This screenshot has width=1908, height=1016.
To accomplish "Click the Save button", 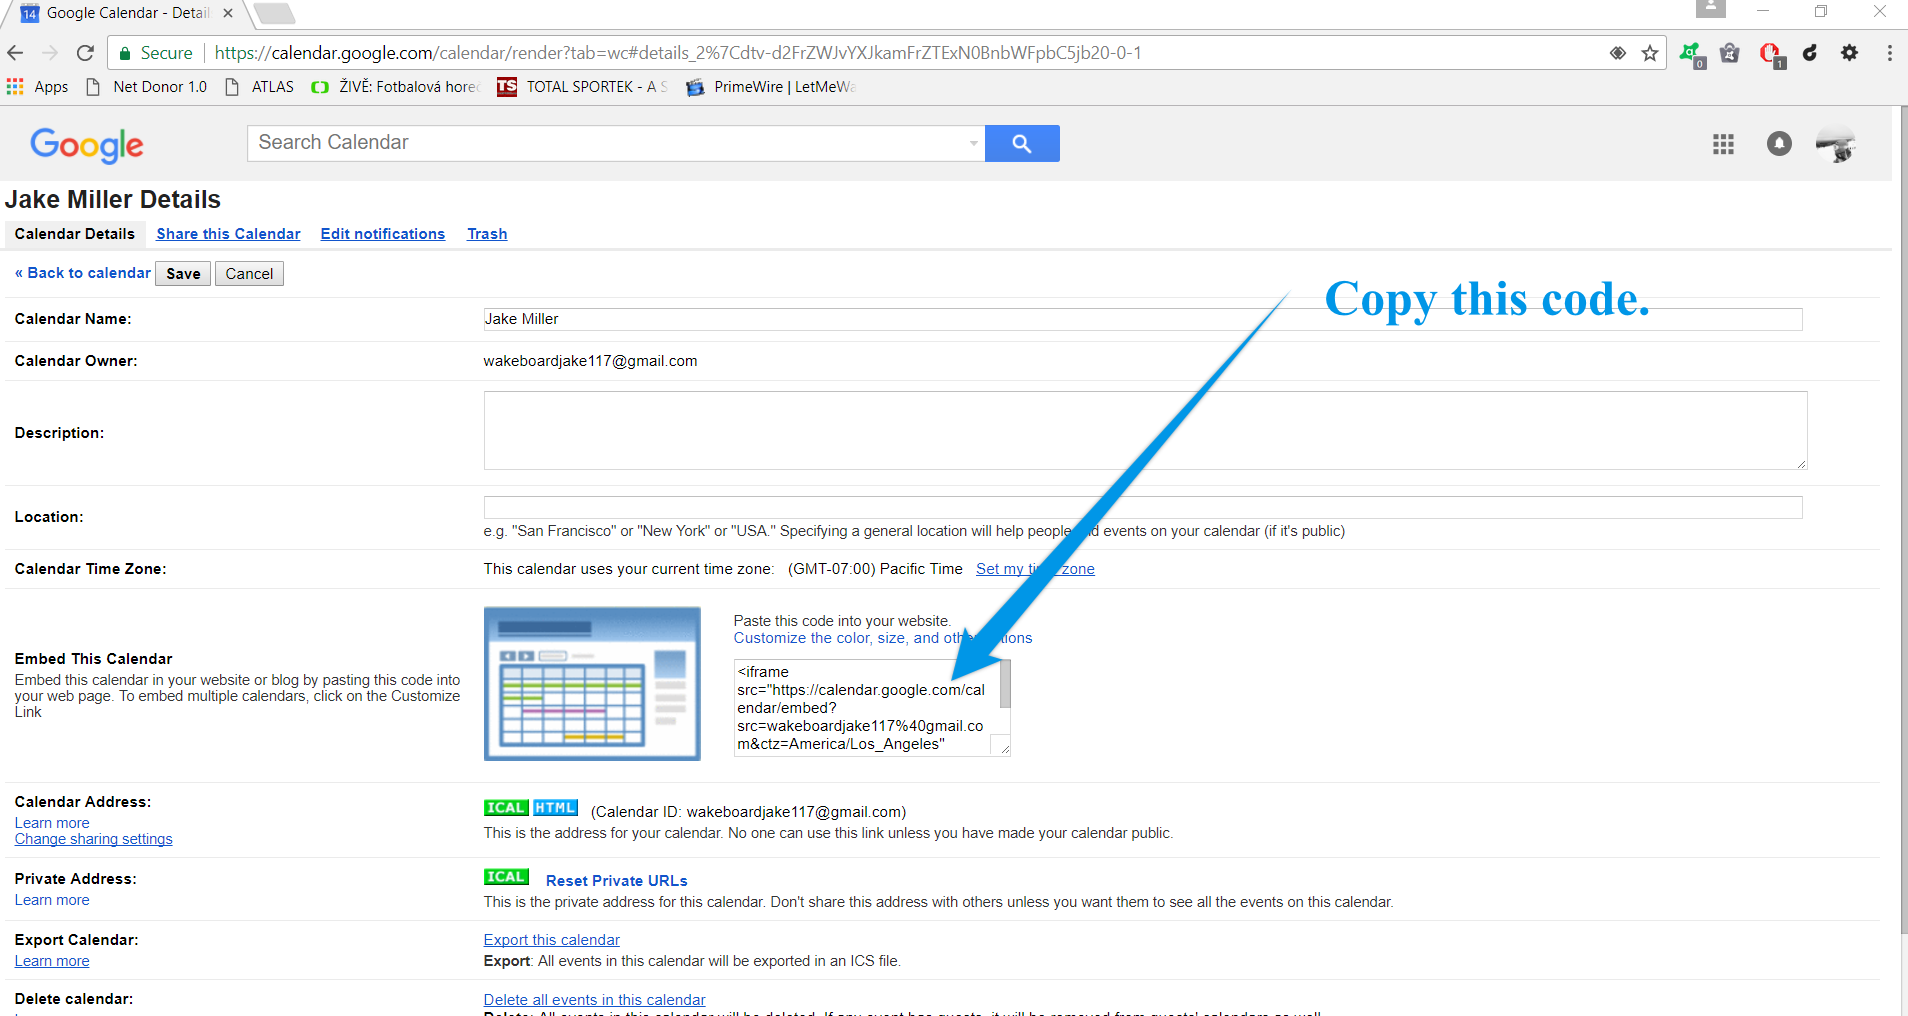I will coord(183,274).
